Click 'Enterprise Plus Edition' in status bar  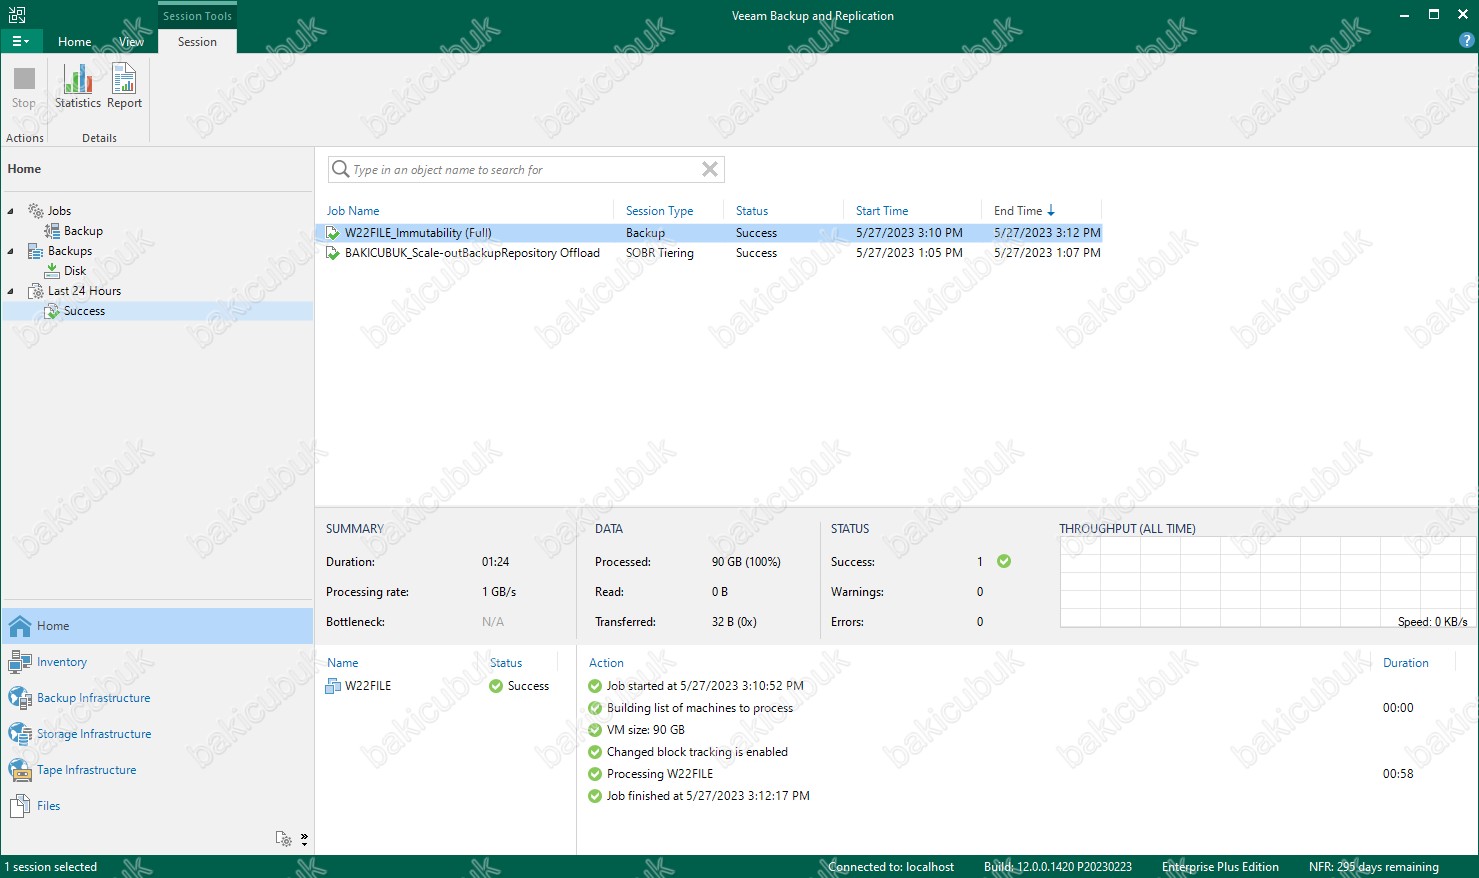(1220, 867)
